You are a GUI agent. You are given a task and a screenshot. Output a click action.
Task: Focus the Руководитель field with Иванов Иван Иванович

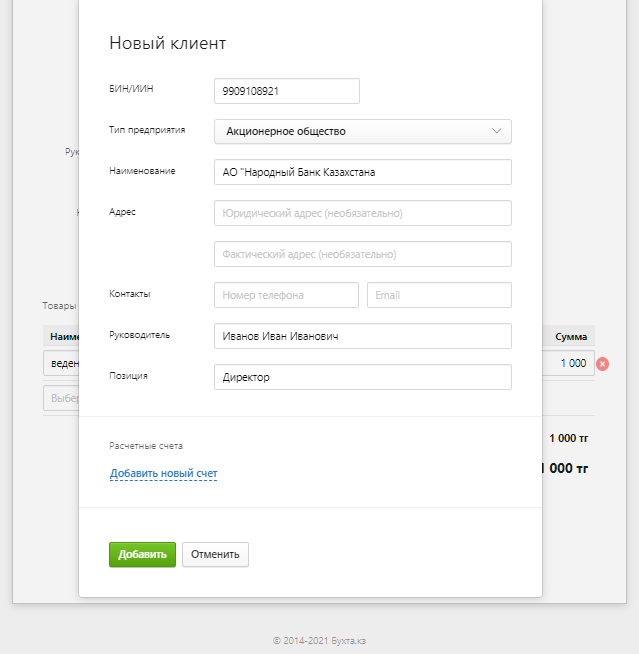[x=362, y=336]
